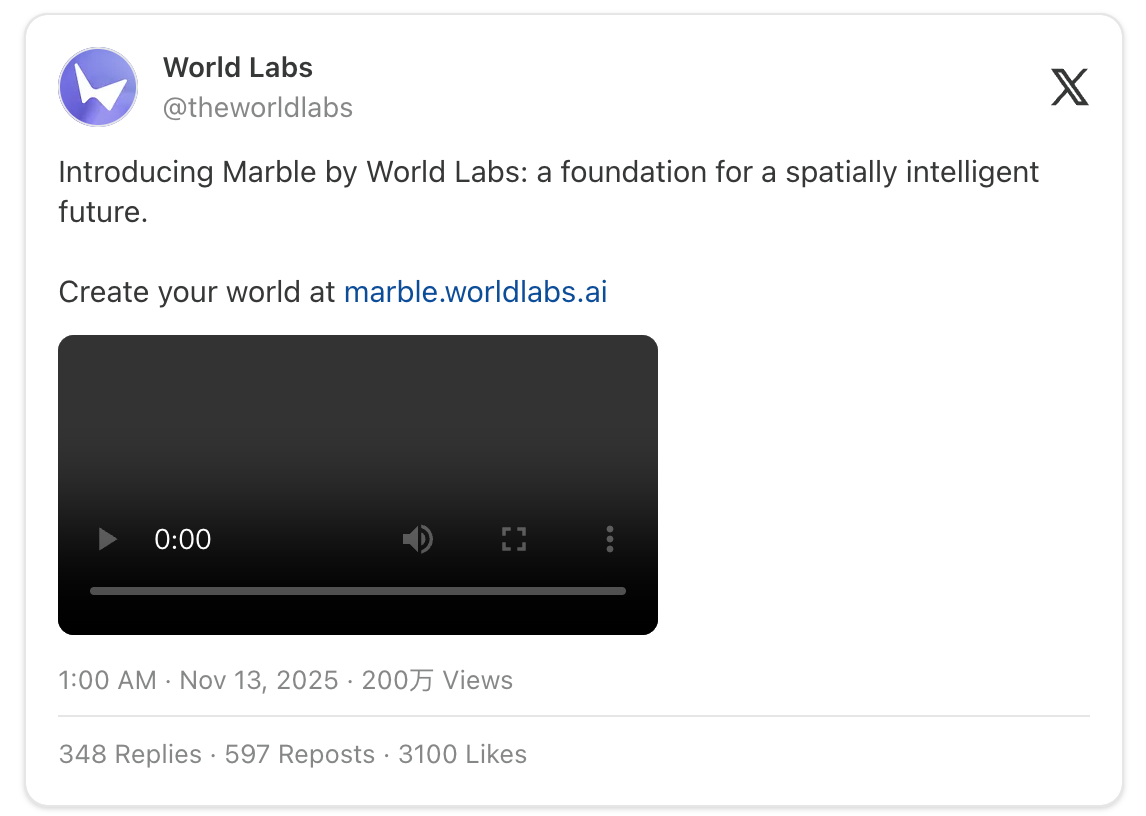This screenshot has width=1146, height=816.
Task: Open the marble.worldlabs.ai link
Action: (x=475, y=292)
